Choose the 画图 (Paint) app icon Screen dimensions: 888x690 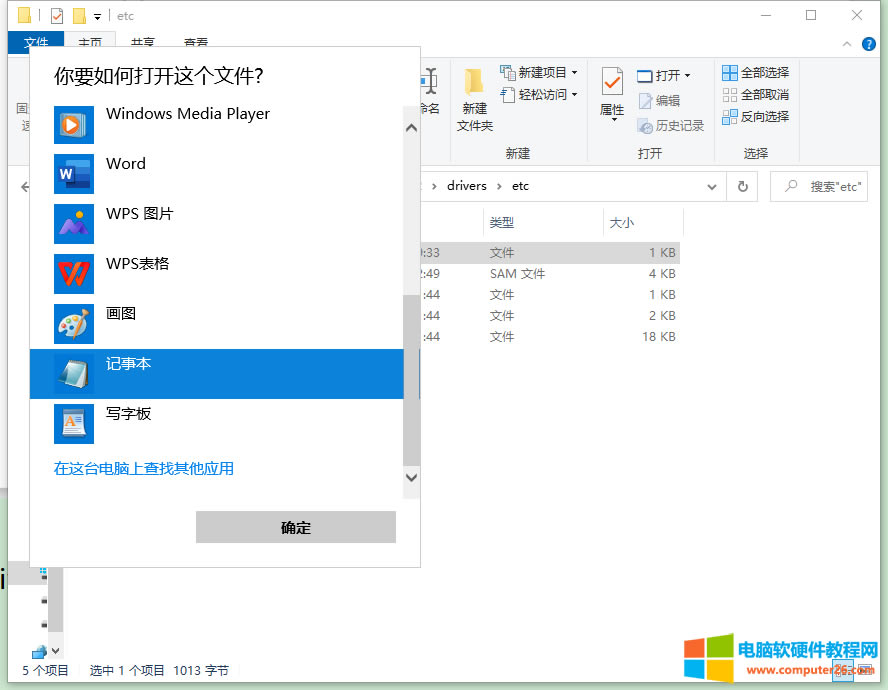coord(73,324)
